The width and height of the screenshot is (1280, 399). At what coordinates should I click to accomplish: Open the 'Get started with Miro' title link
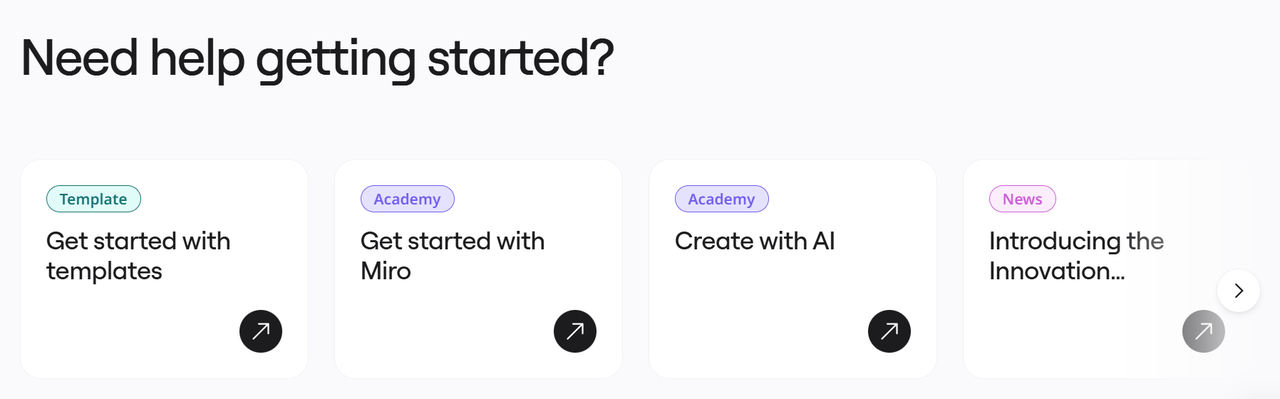pos(452,256)
